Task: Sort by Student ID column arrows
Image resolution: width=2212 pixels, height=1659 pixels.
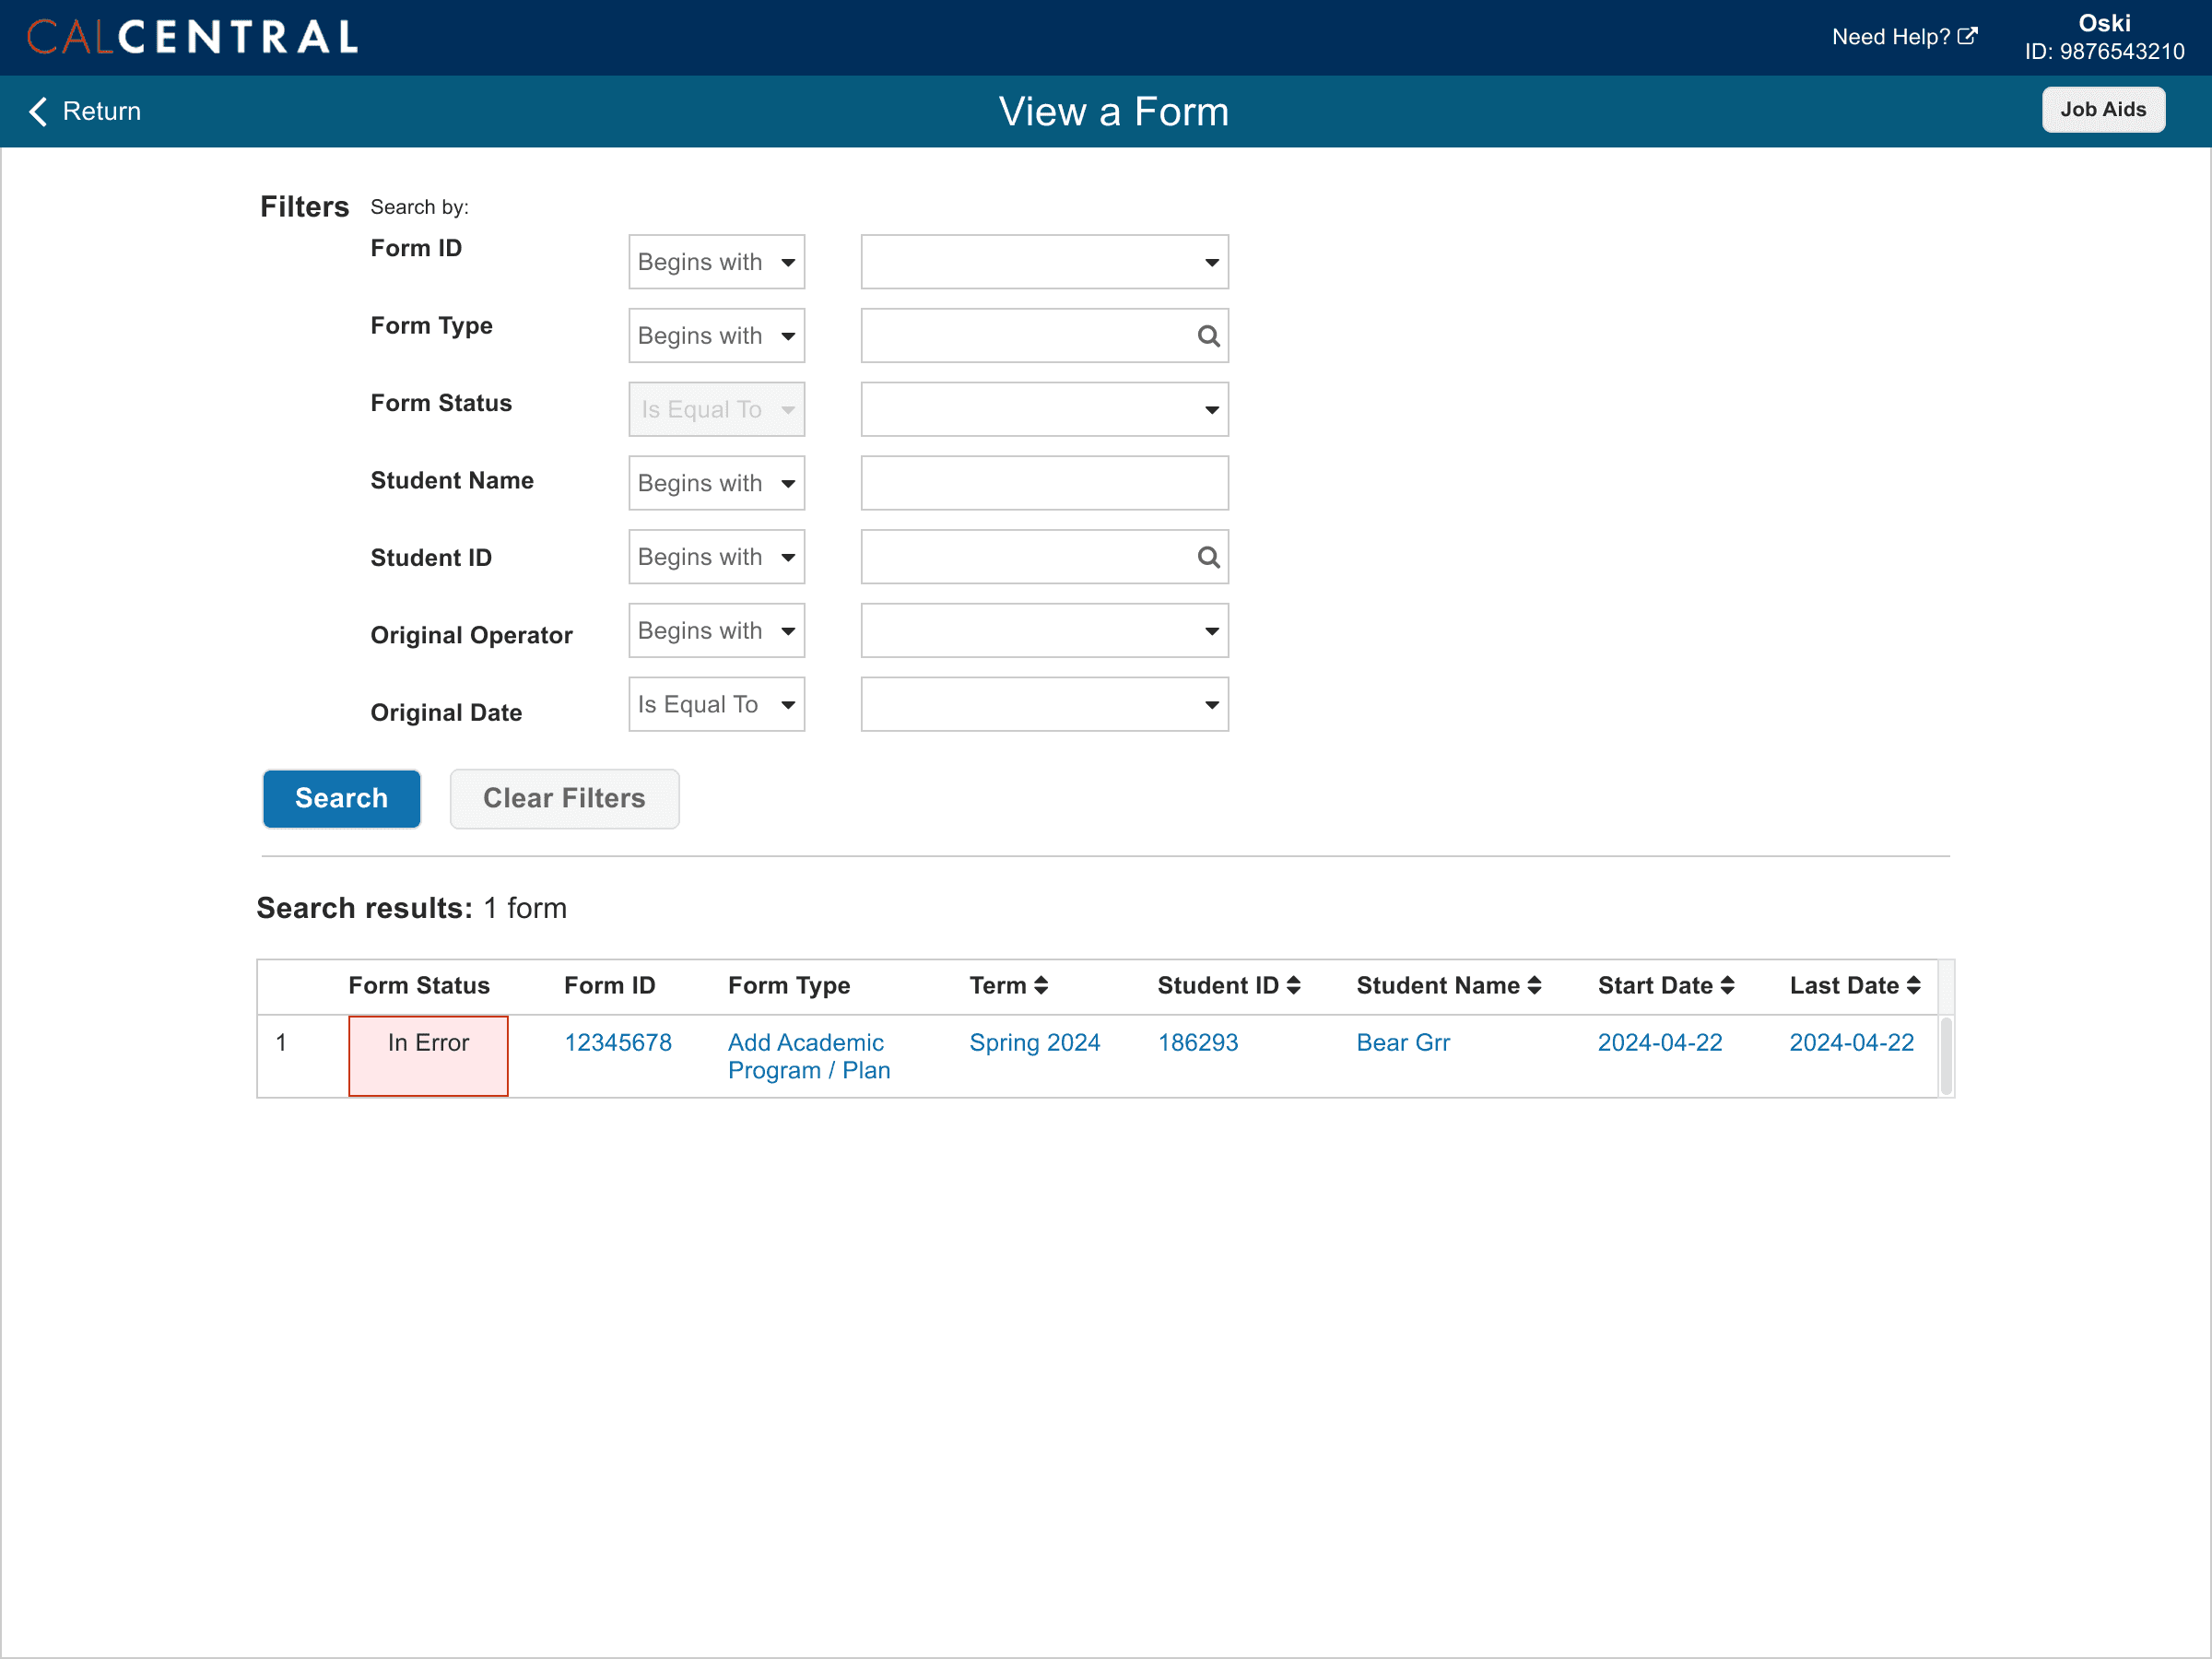Action: (1293, 985)
